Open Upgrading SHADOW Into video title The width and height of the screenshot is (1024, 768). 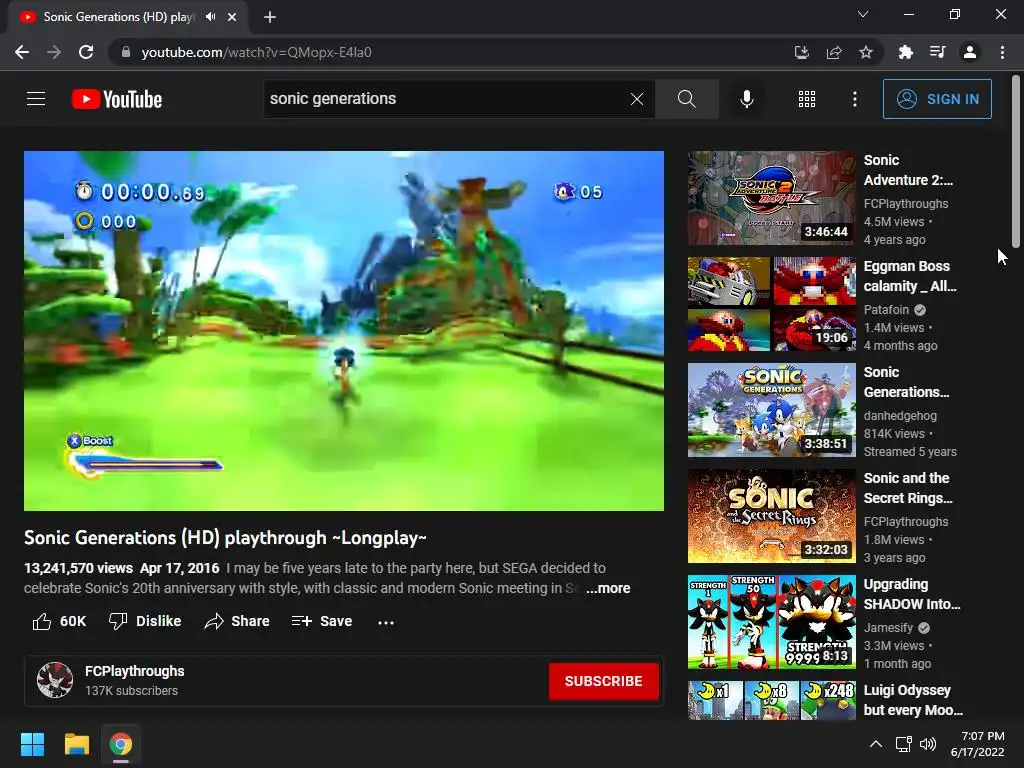pyautogui.click(x=912, y=594)
